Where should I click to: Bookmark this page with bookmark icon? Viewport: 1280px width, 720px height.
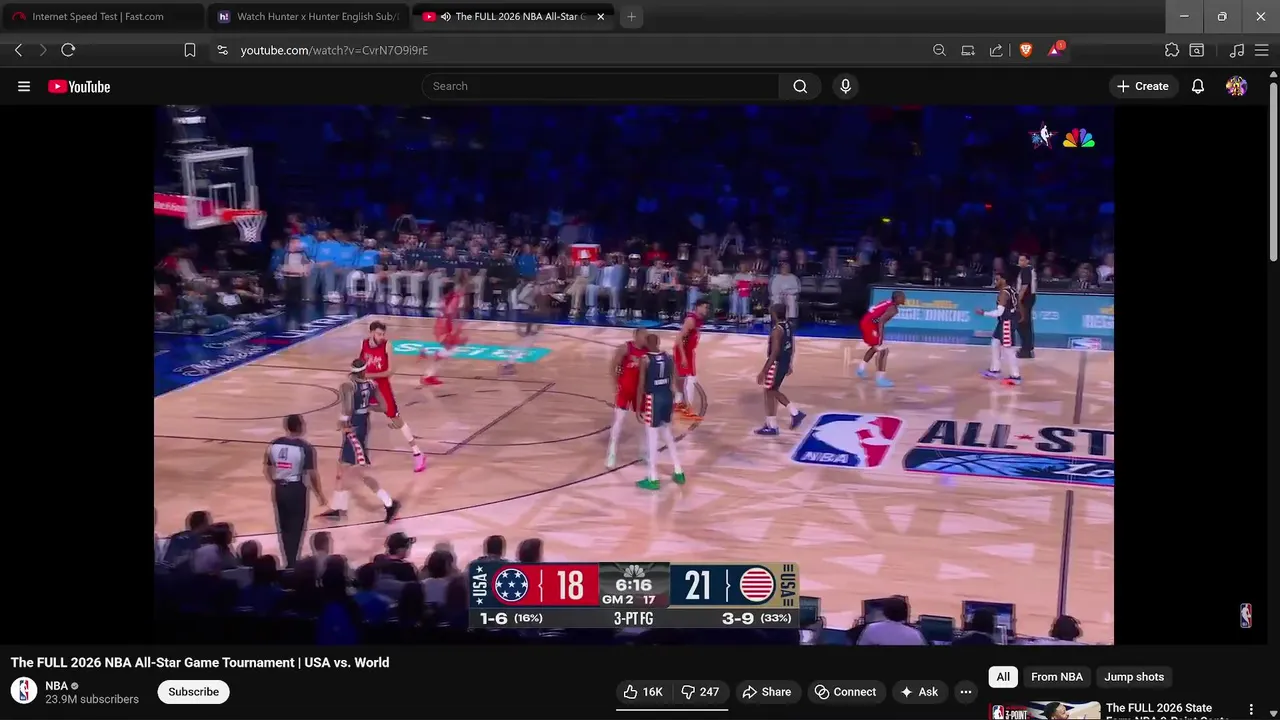(x=190, y=50)
